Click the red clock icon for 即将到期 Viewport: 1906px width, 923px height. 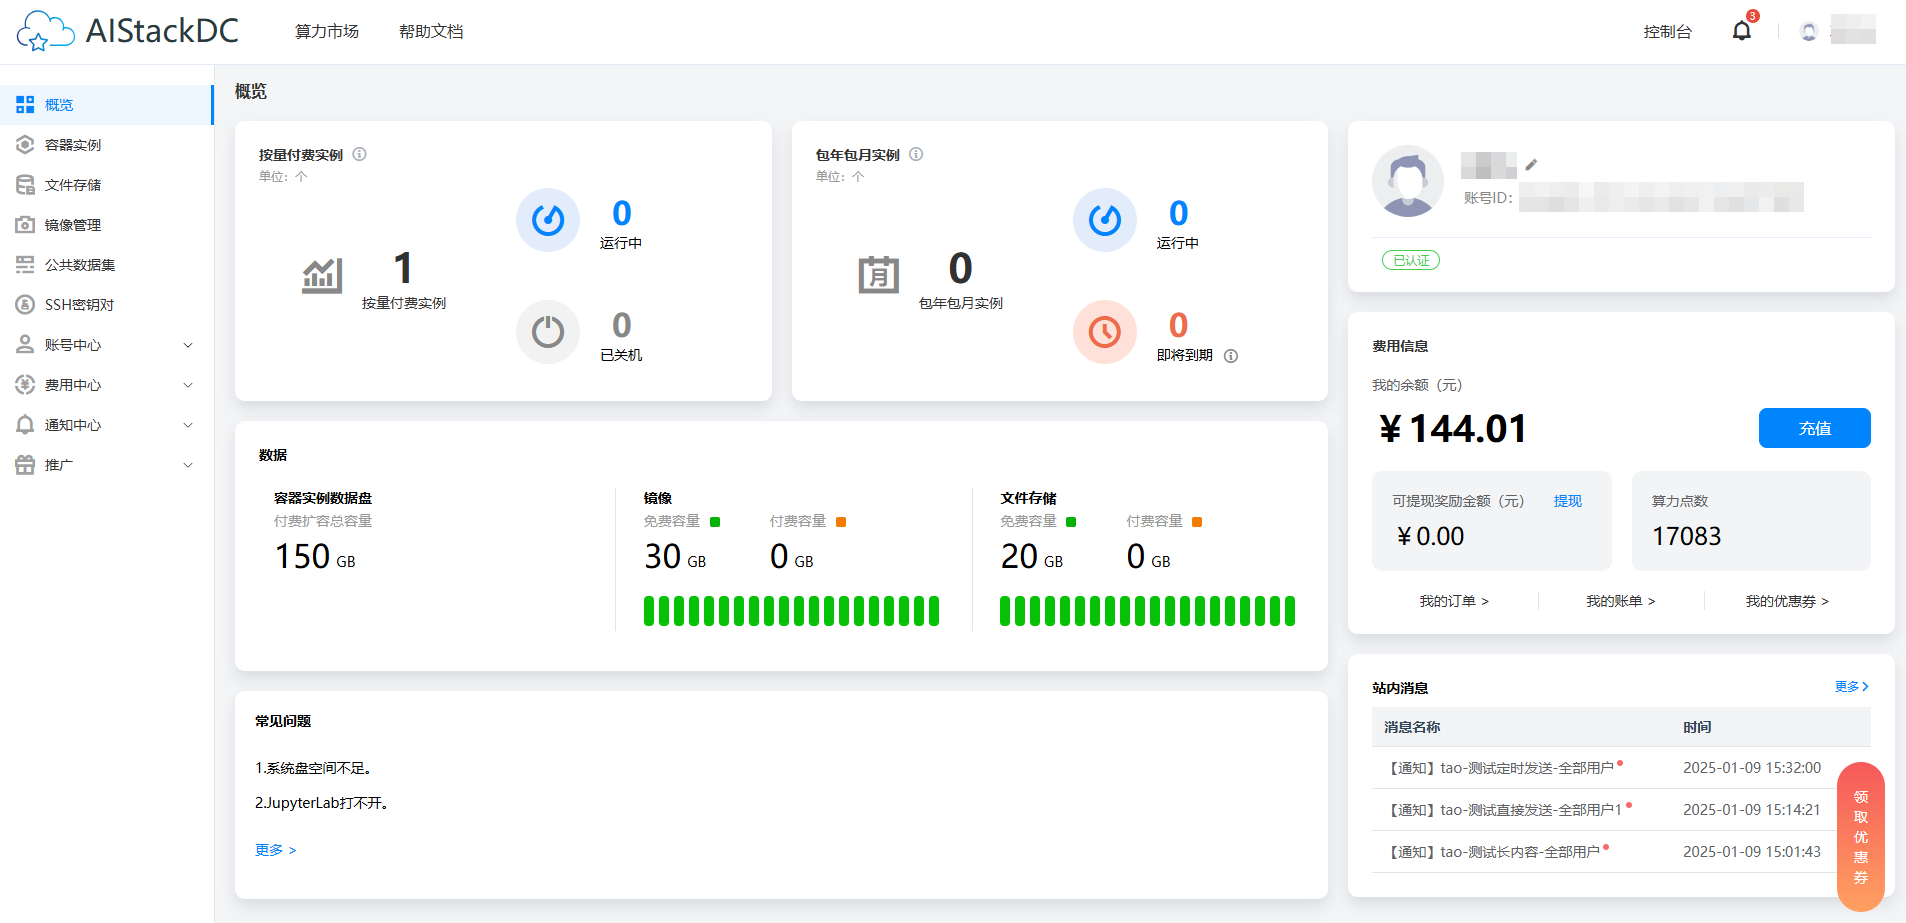tap(1104, 332)
